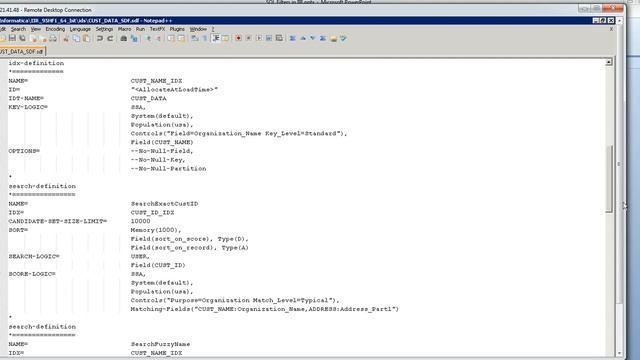Click the Save Recorded Macro icon
Screen dimensions: 640x360
pos(279,38)
